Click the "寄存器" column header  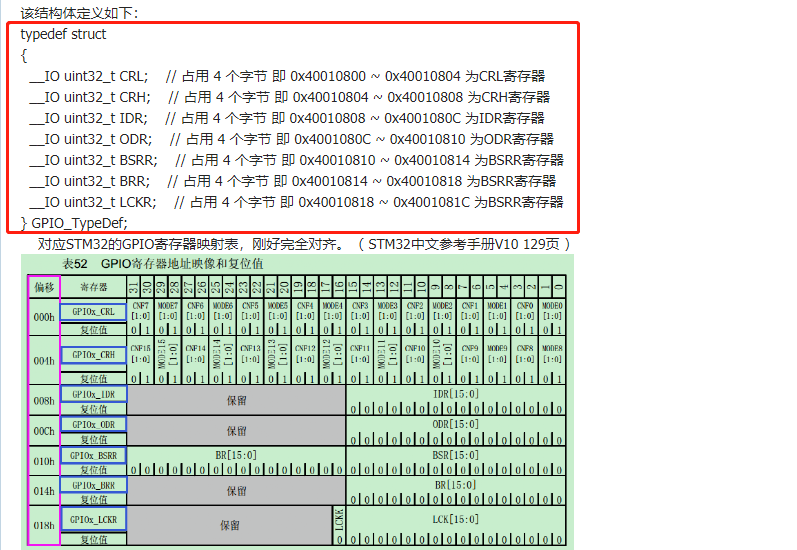point(94,287)
